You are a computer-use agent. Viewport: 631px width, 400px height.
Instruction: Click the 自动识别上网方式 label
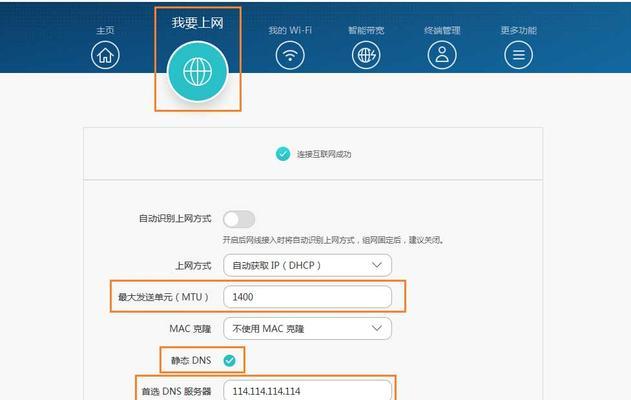point(175,219)
